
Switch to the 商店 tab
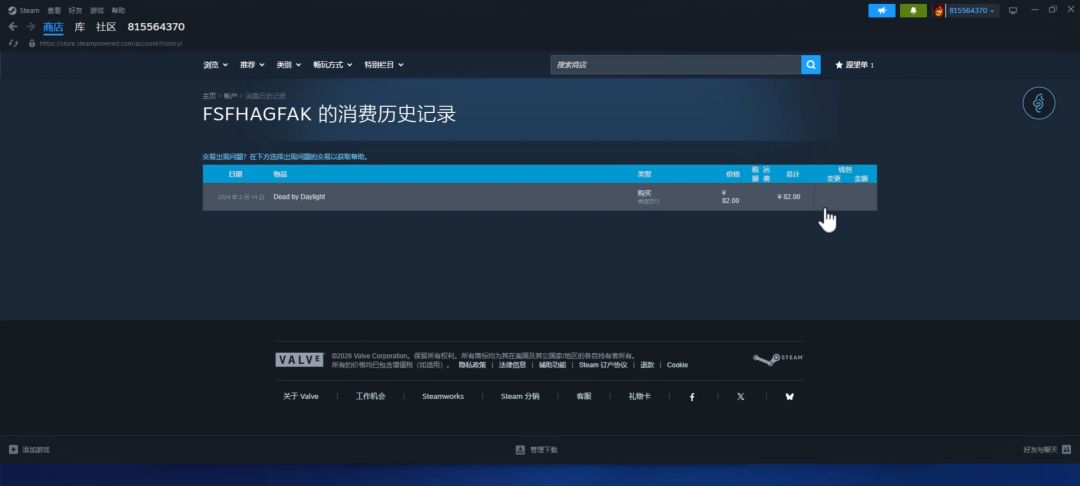(53, 27)
